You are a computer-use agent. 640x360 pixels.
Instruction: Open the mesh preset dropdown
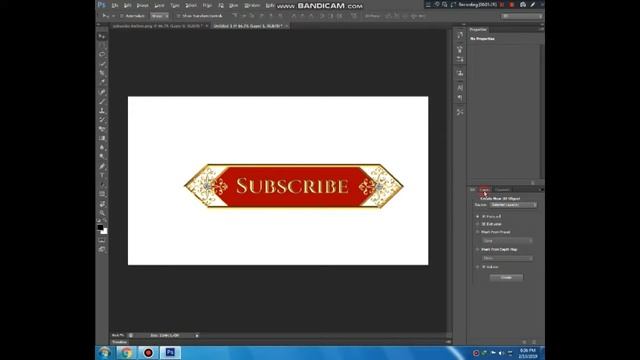click(507, 241)
